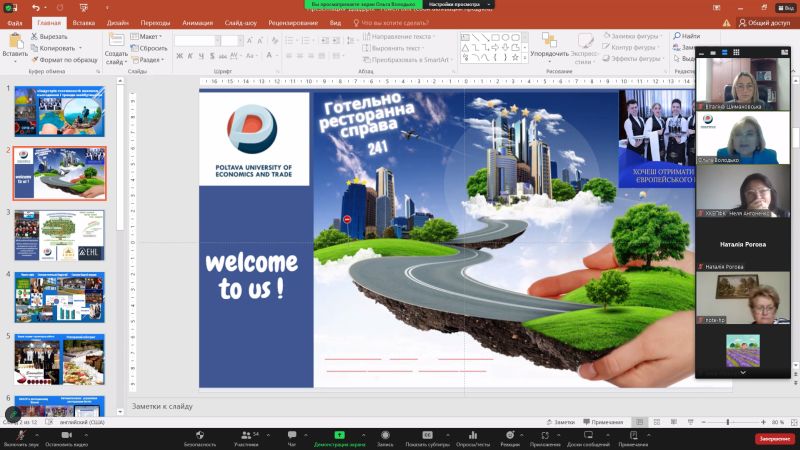Click green Share Screen (Демонстрация экрана) icon
Viewport: 800px width, 450px height.
point(339,435)
